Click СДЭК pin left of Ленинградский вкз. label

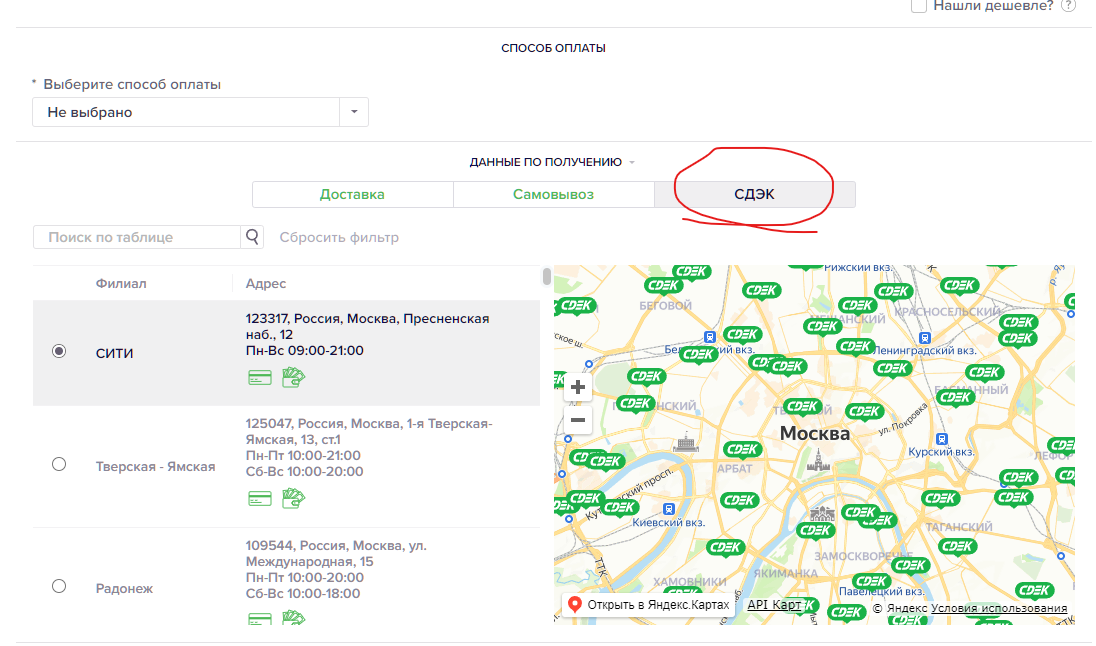click(x=856, y=347)
